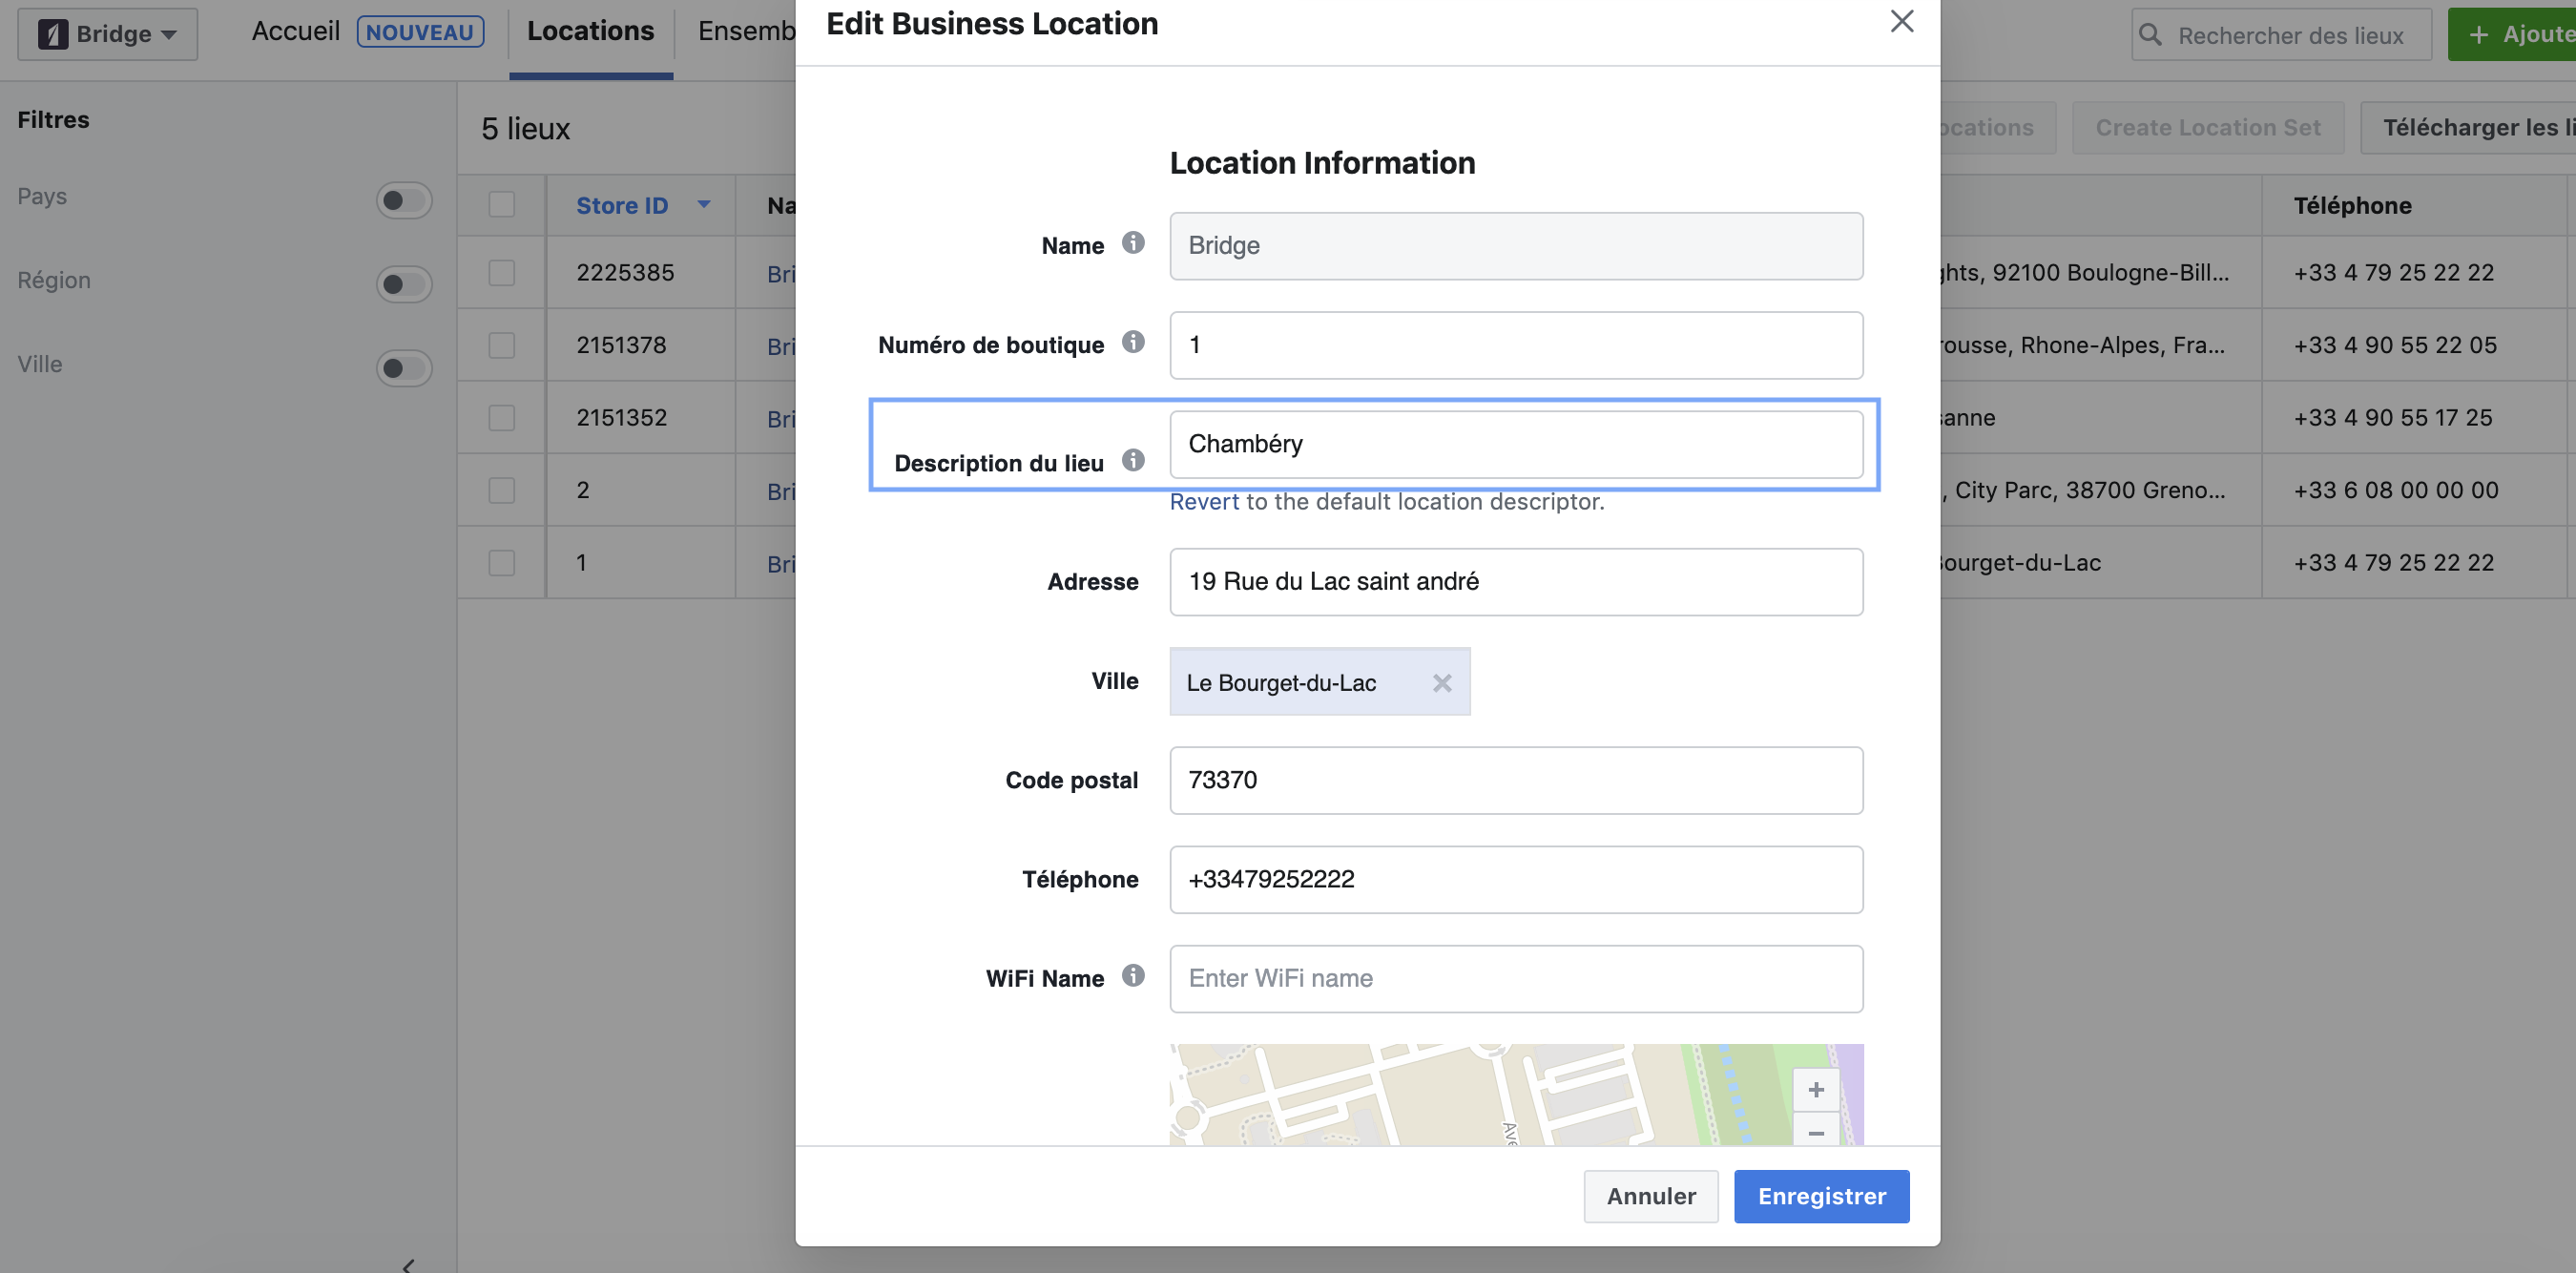This screenshot has width=2576, height=1273.
Task: Click the Revert link
Action: pos(1204,502)
